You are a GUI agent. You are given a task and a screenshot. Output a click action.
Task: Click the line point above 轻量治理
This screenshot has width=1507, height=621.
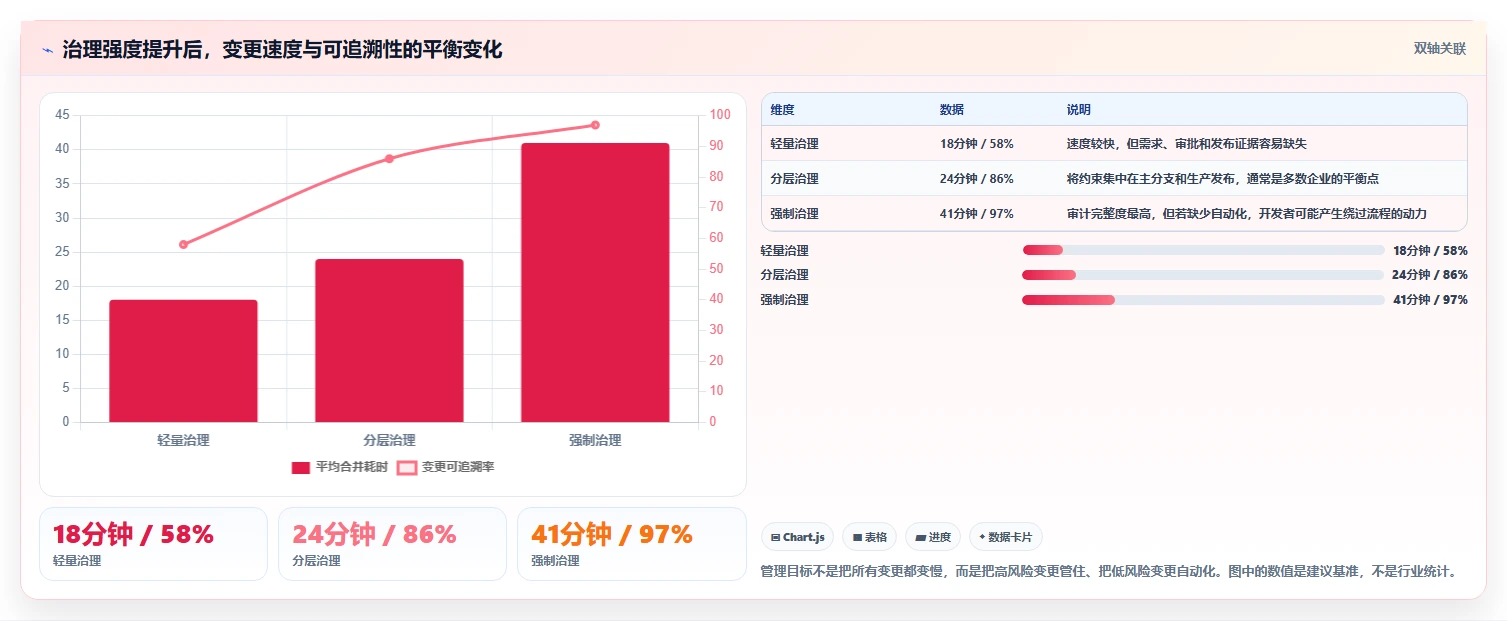183,244
